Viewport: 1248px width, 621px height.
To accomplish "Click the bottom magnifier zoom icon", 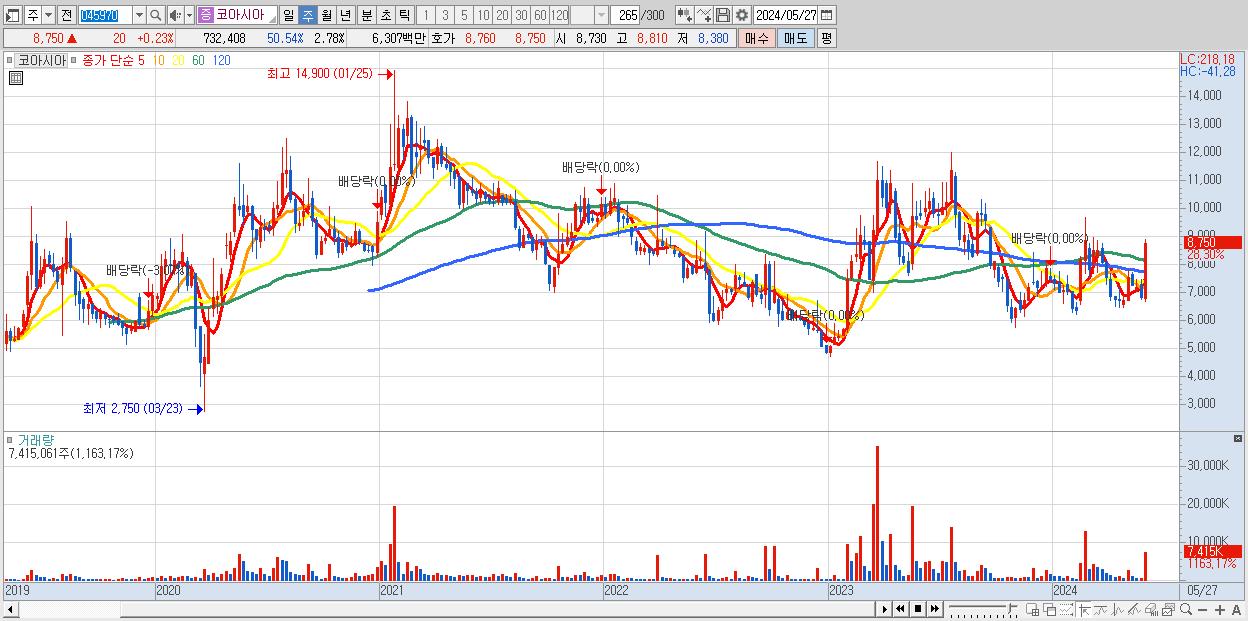I will coord(1185,609).
